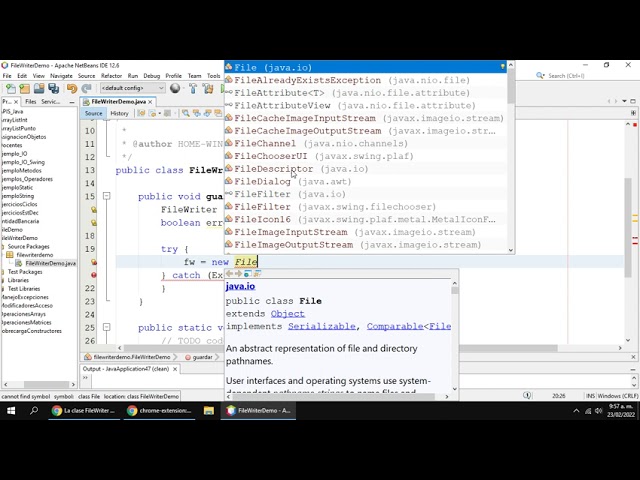Screen dimensions: 640x480
Task: Click the FileWriterDemo.java file icon in Projects tree
Action: (19, 263)
